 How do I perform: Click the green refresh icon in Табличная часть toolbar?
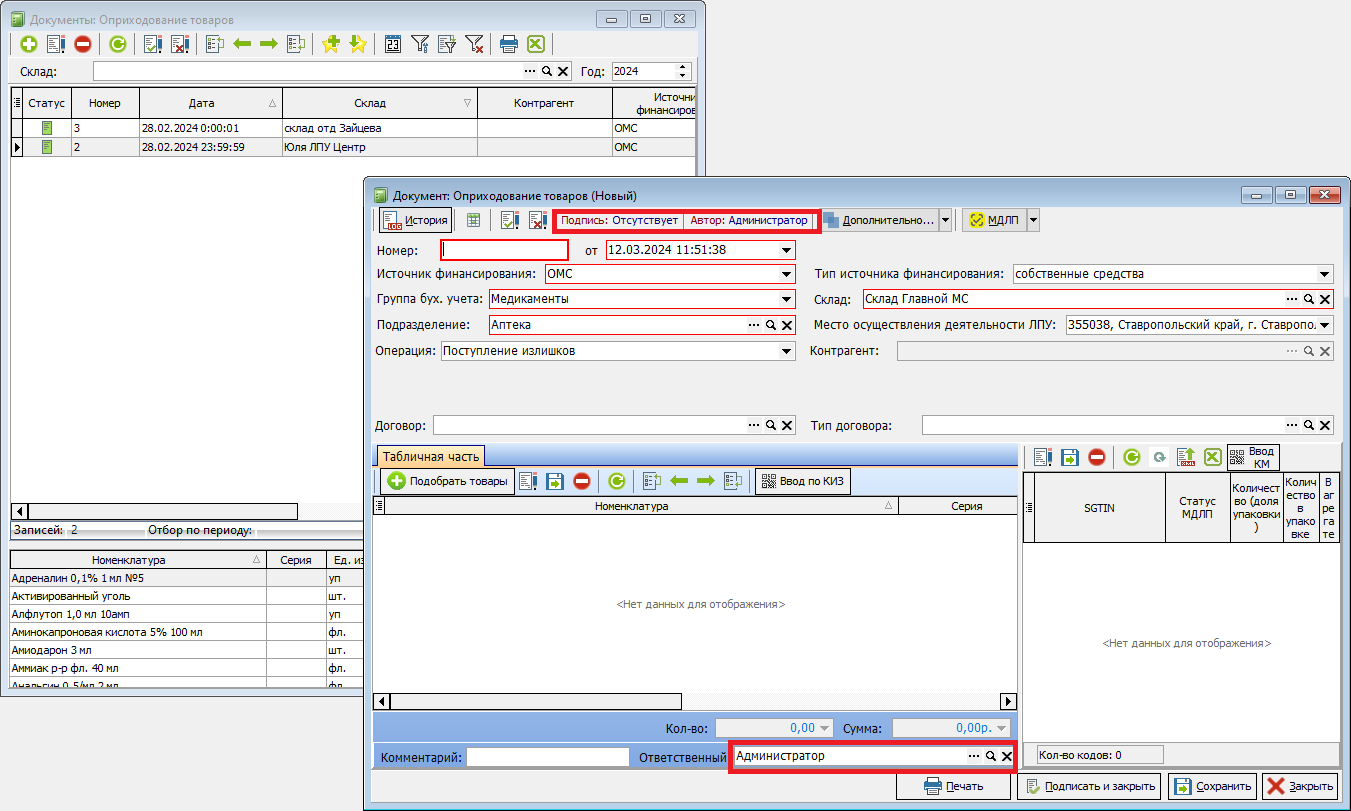tap(617, 481)
